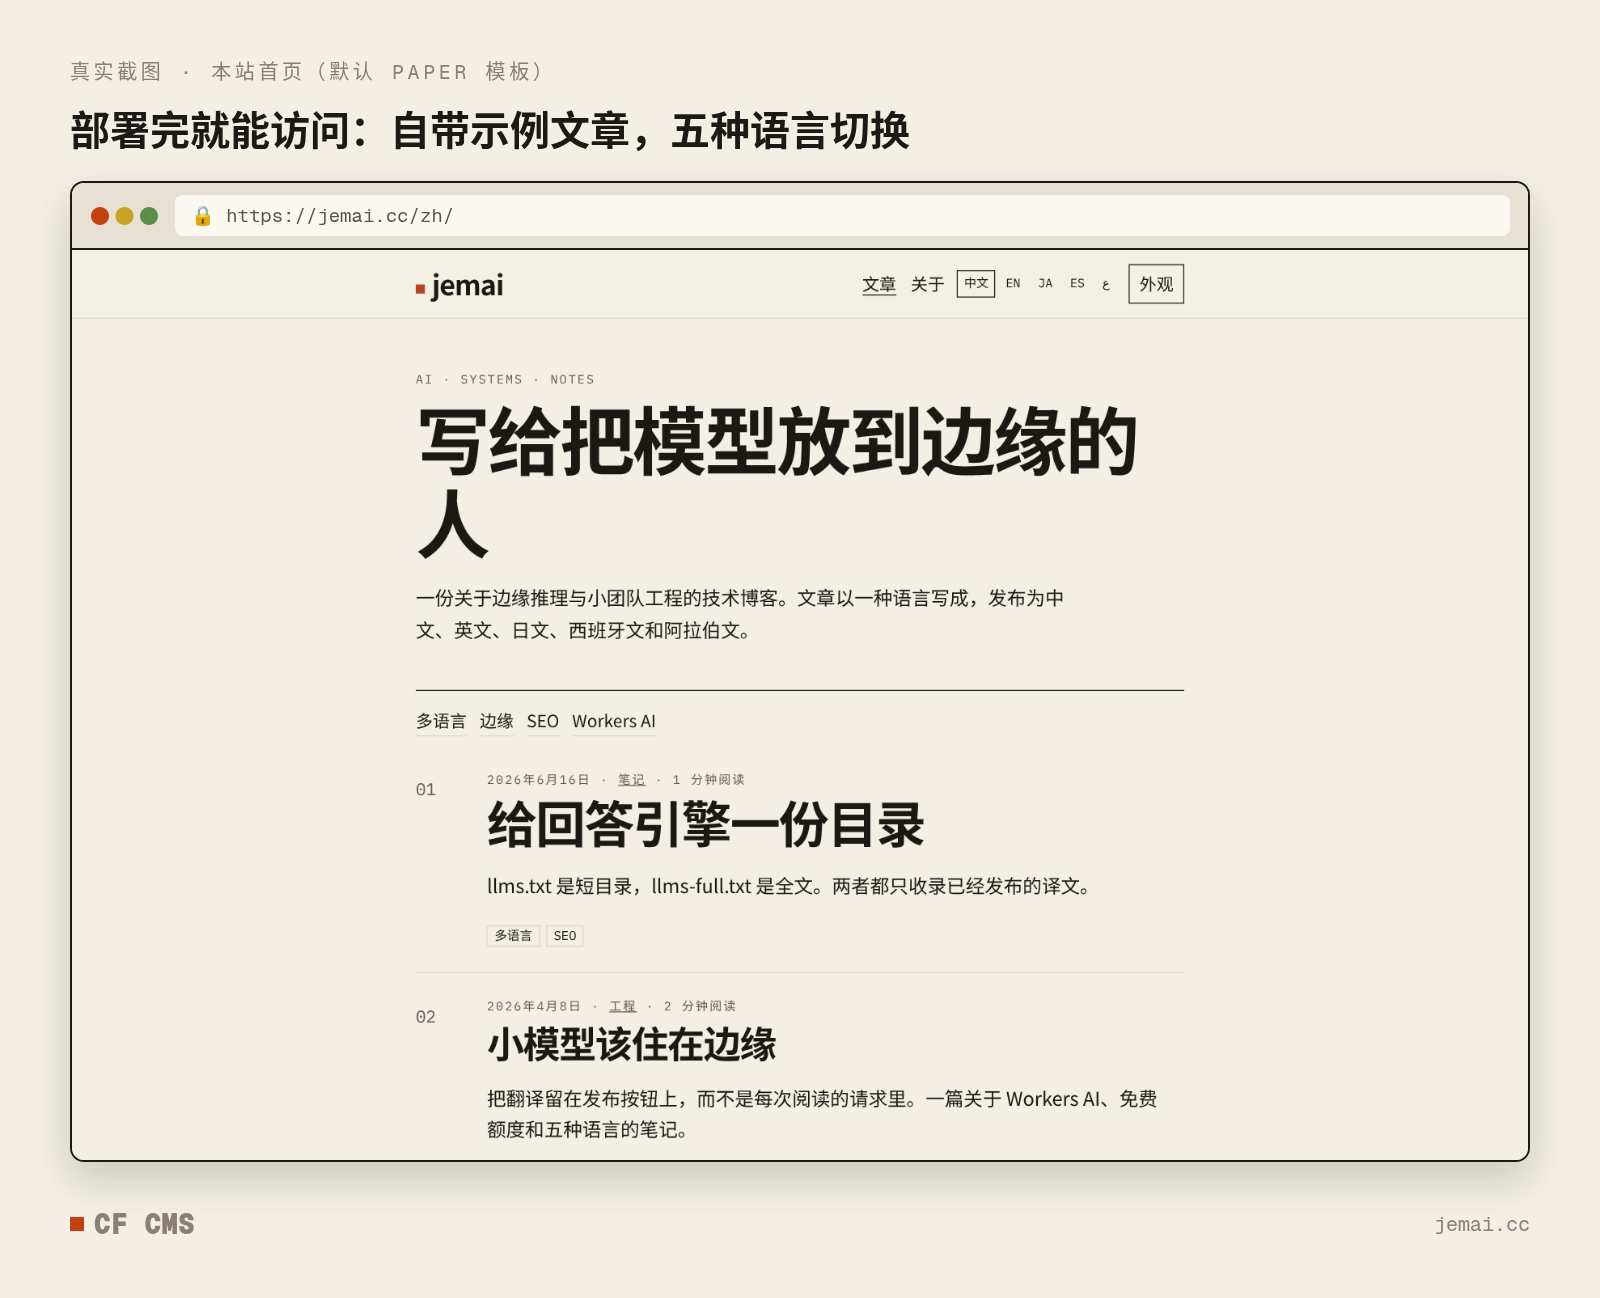The width and height of the screenshot is (1600, 1298).
Task: Open the 笔记 category link
Action: (631, 780)
